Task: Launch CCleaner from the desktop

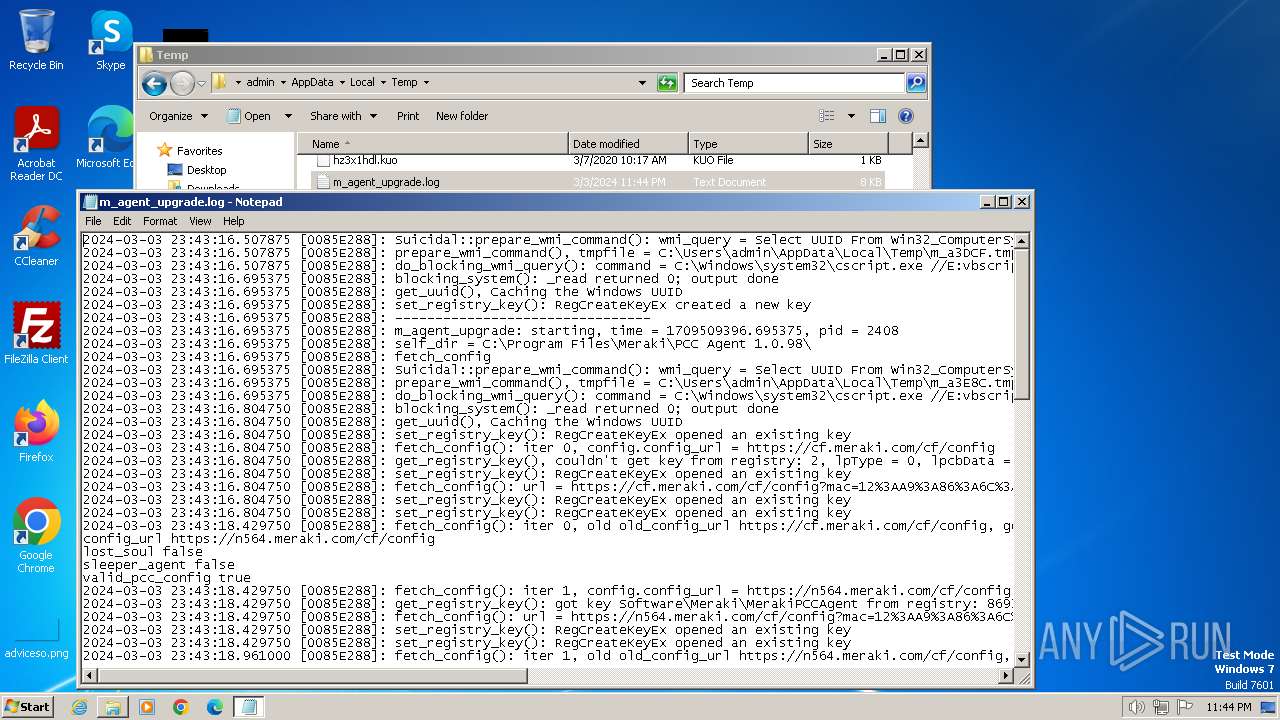Action: click(36, 236)
